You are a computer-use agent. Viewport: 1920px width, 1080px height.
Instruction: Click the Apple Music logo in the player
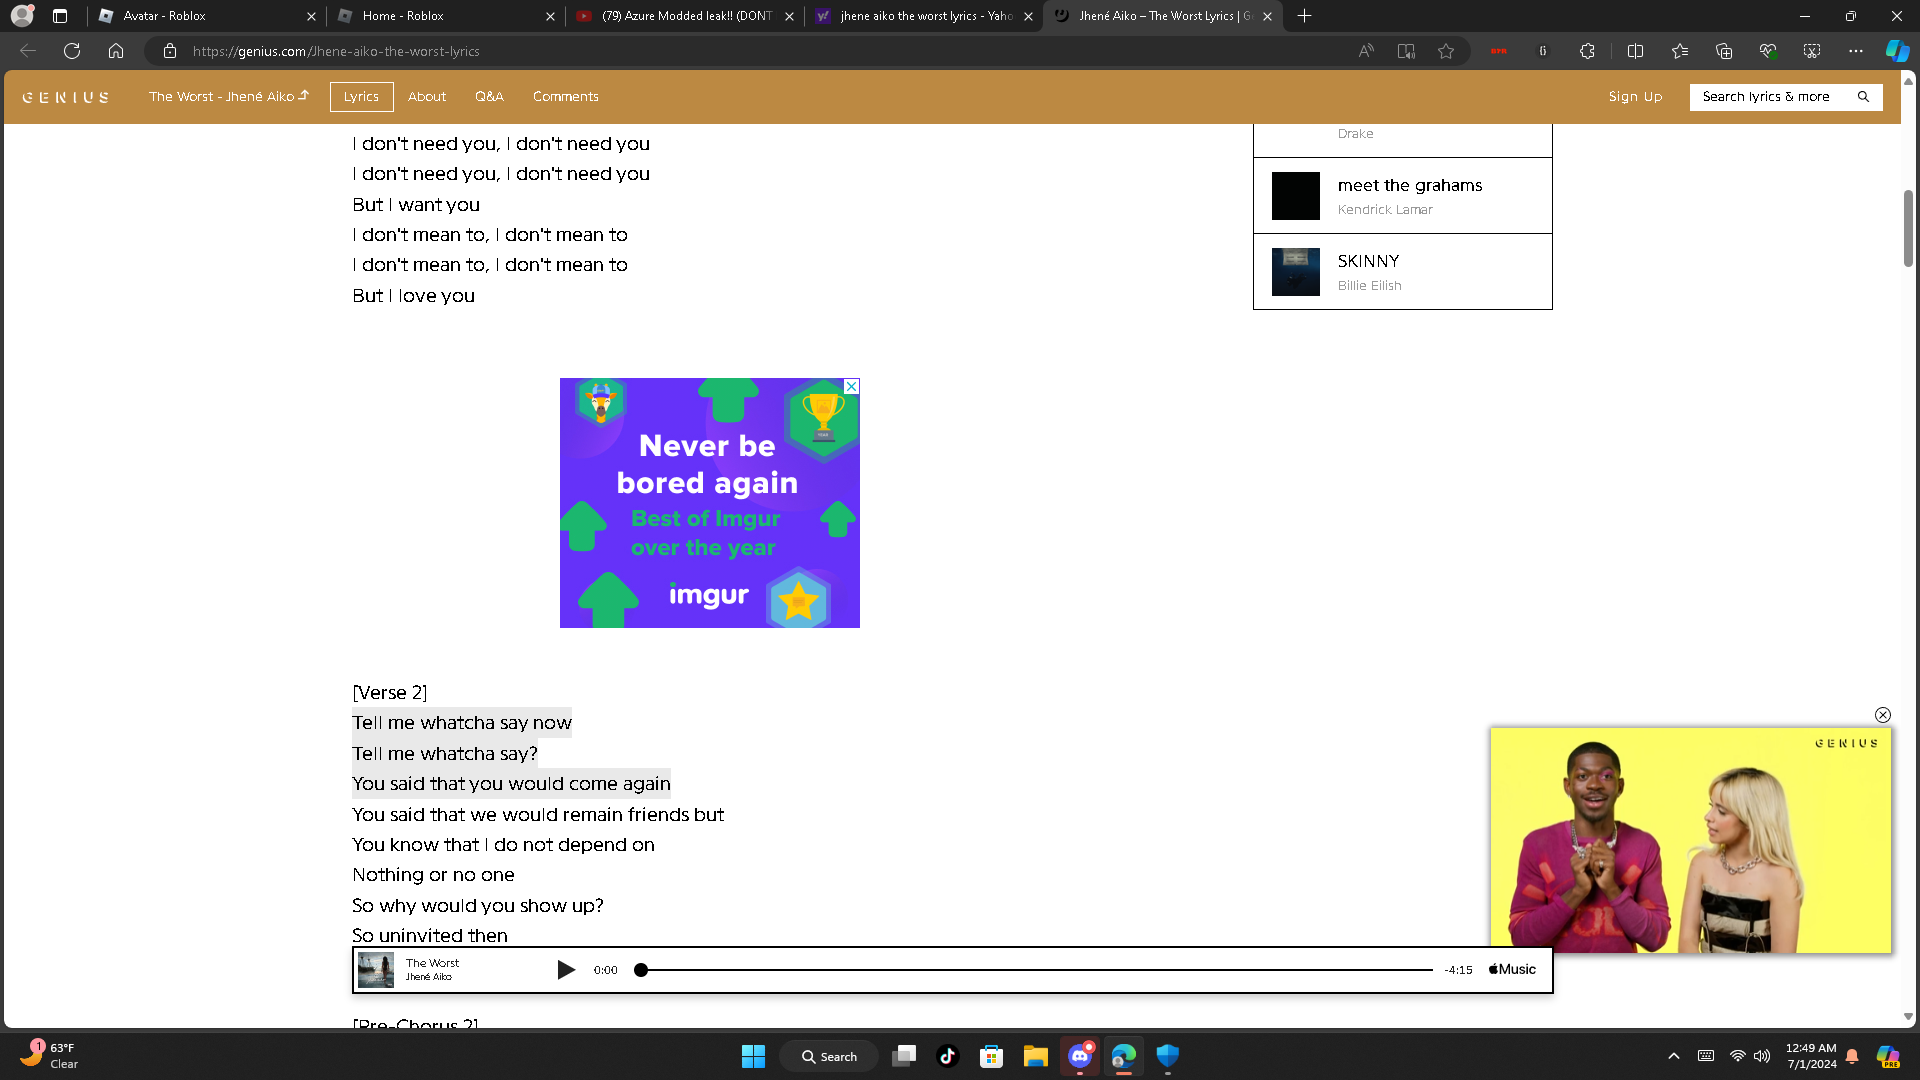click(1512, 970)
